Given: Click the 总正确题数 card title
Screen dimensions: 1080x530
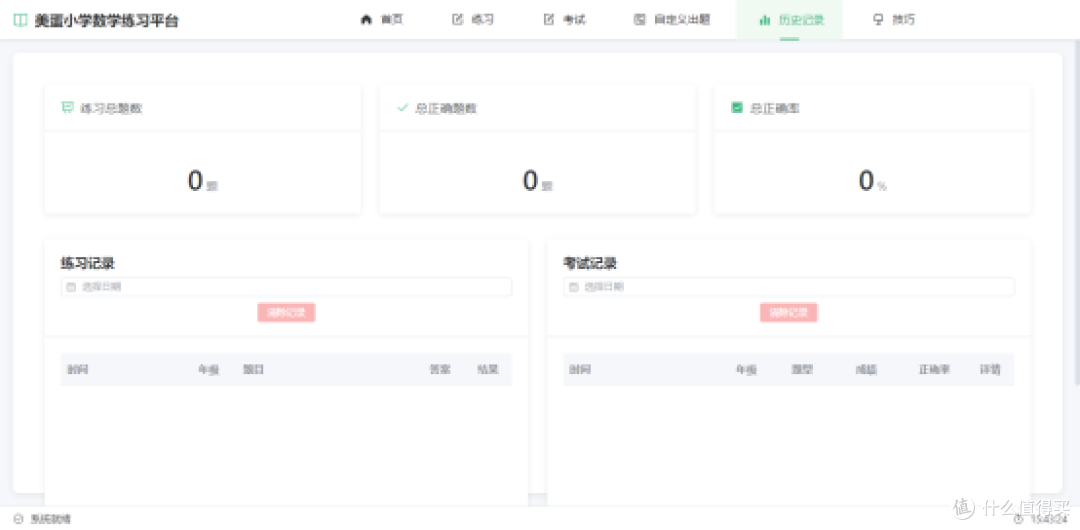Looking at the screenshot, I should [x=446, y=108].
